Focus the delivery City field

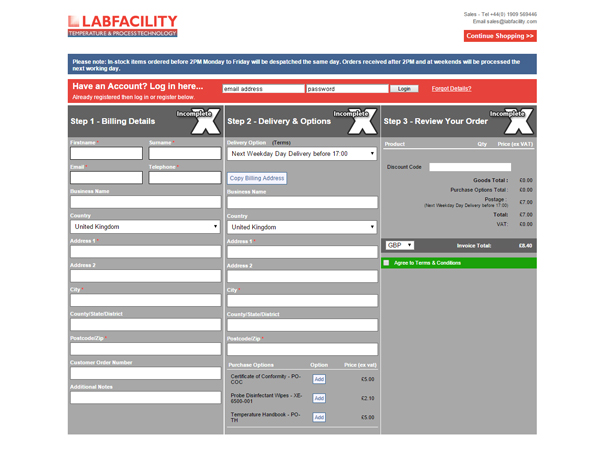[302, 301]
